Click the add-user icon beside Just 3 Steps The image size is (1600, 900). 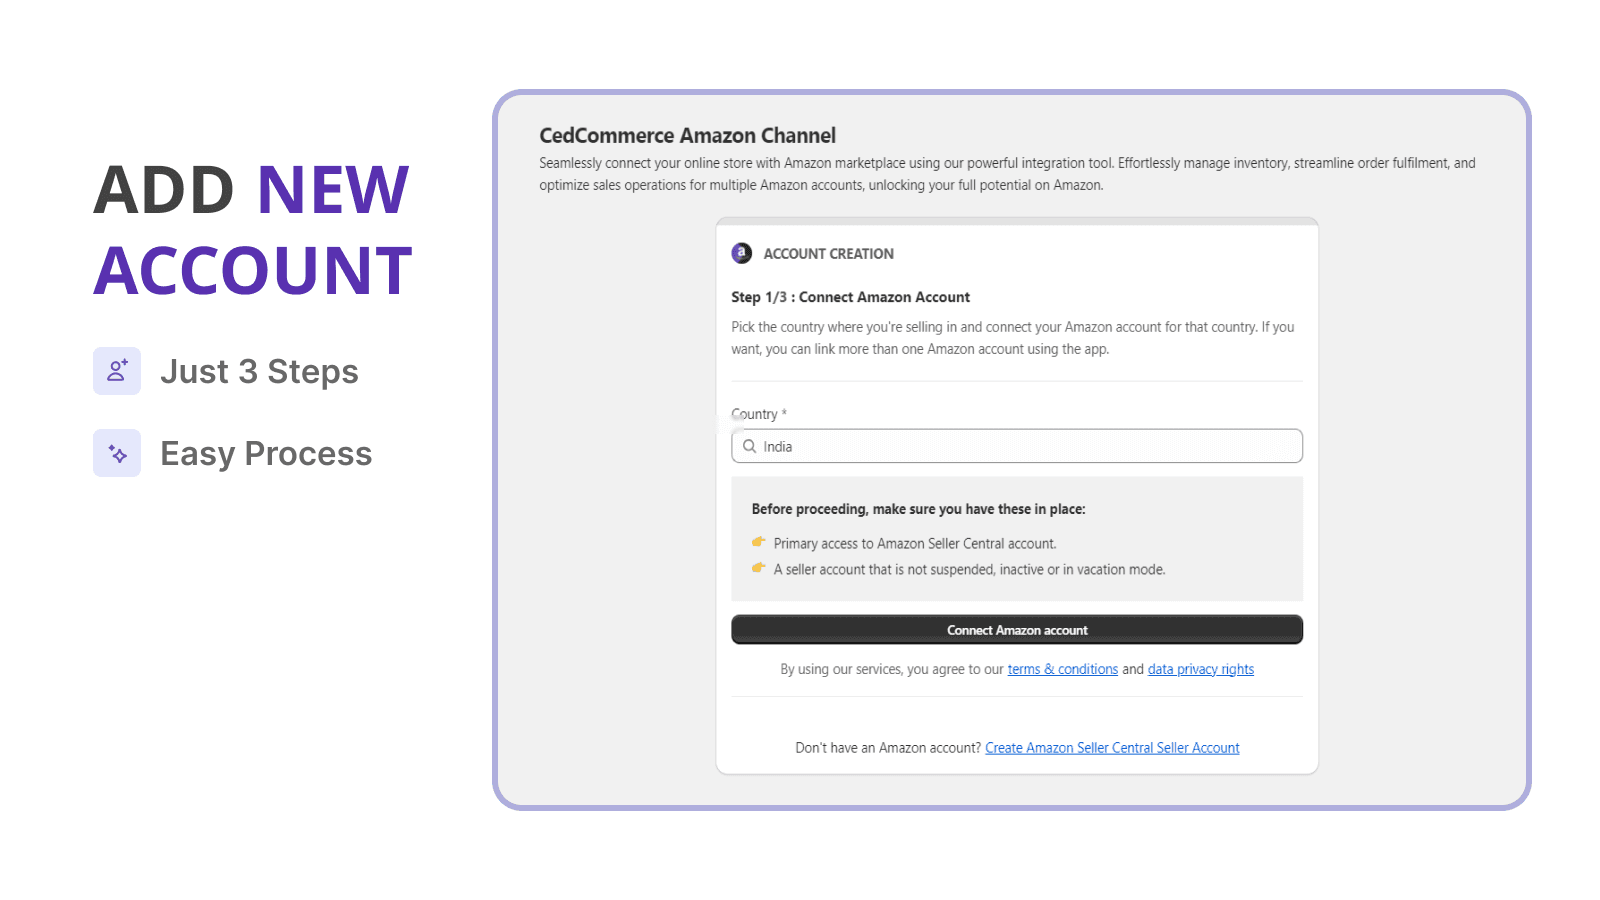point(117,371)
